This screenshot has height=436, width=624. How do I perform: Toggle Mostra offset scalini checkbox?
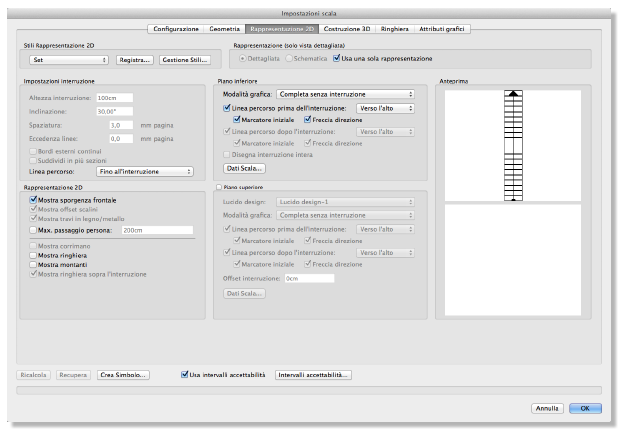tap(33, 209)
